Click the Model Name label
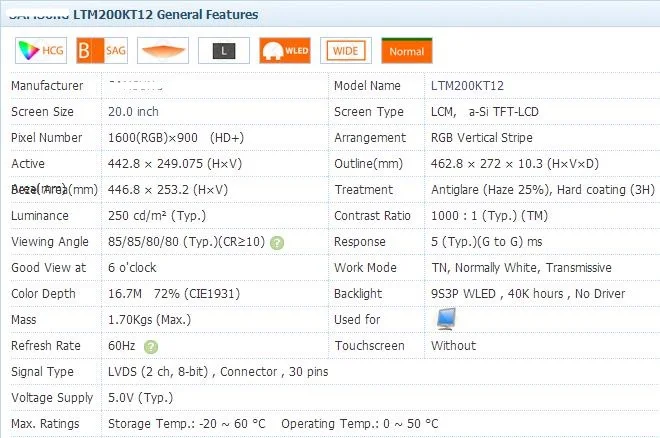 click(367, 86)
